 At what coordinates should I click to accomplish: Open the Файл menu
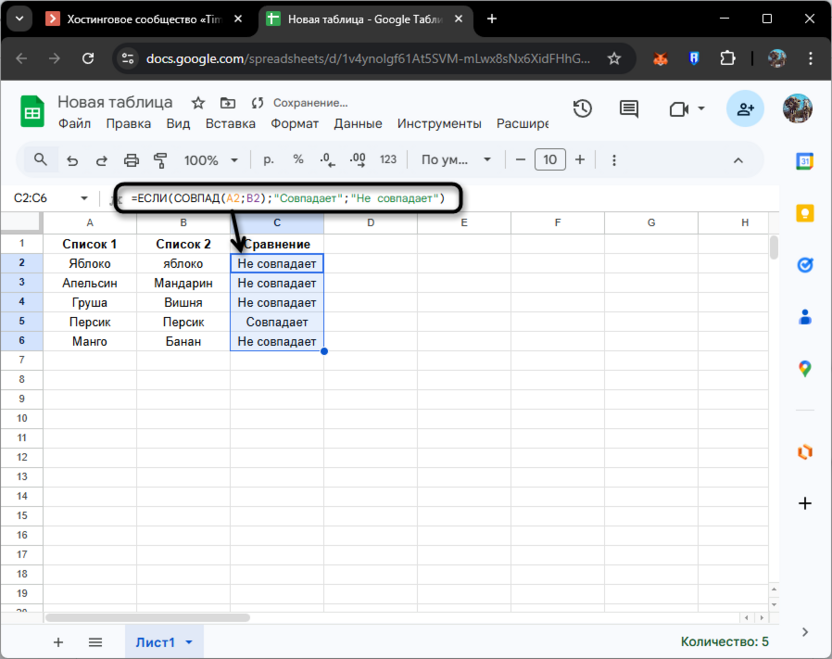[74, 124]
